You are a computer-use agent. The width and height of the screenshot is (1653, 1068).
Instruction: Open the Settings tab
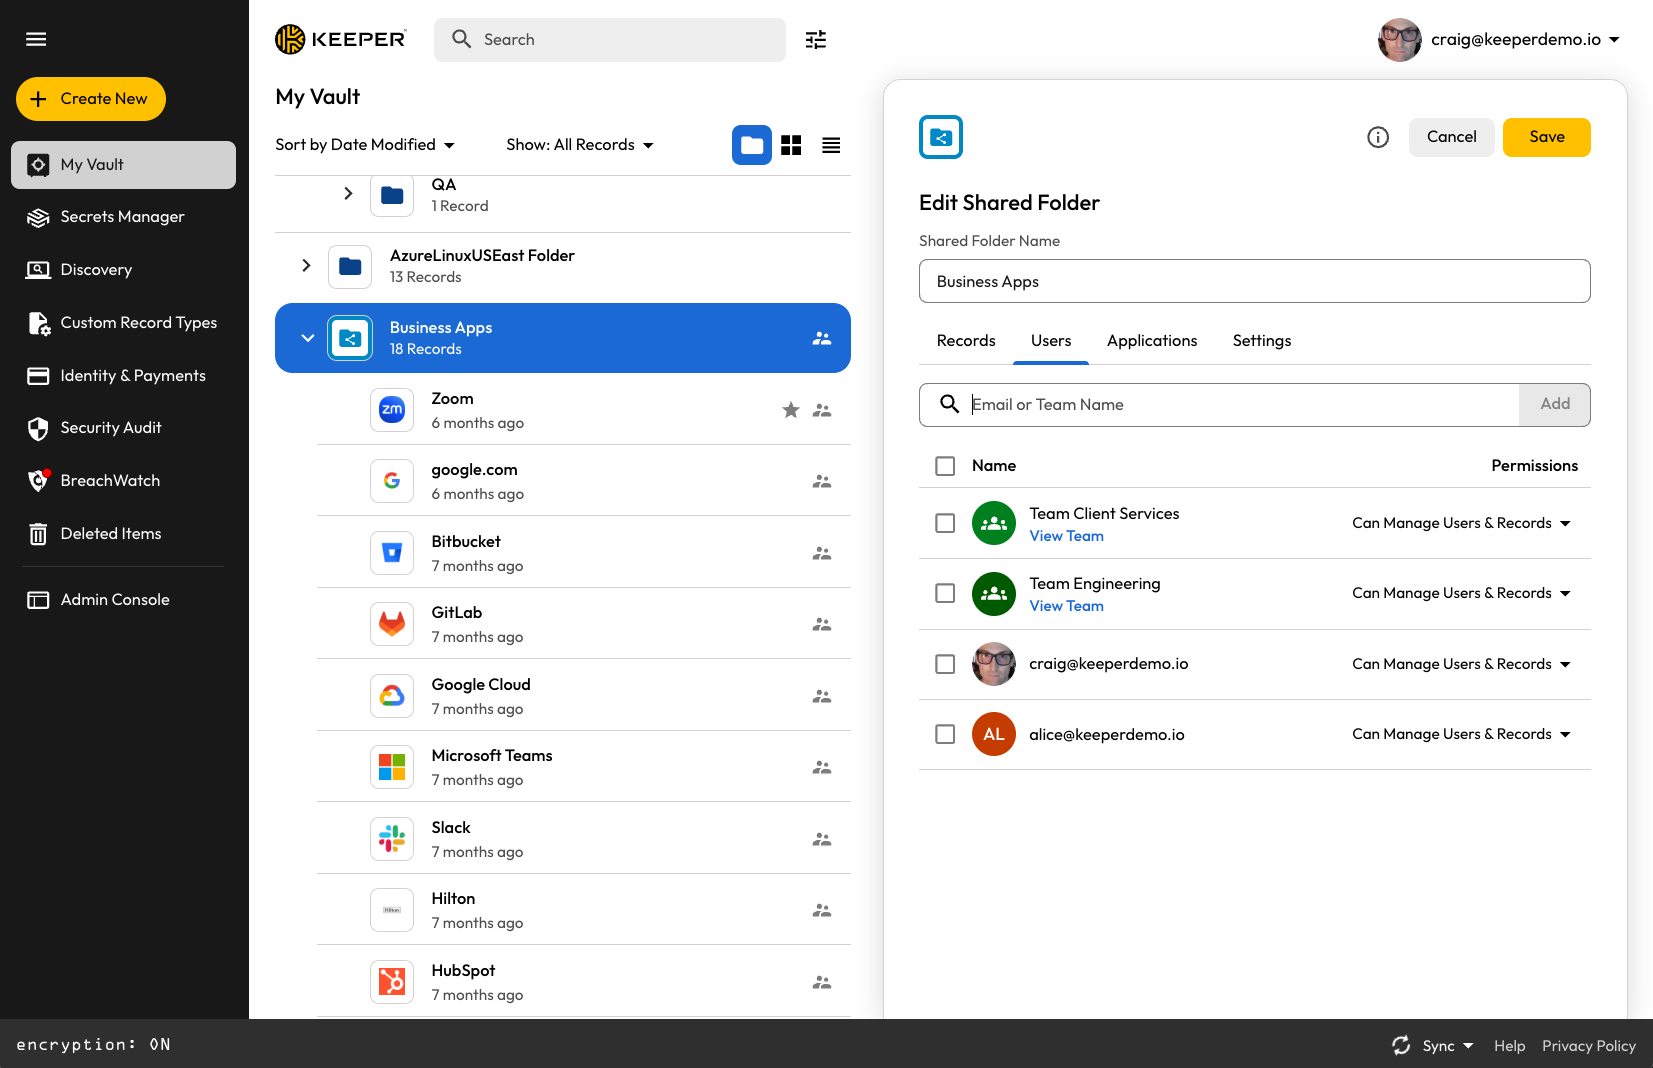(1262, 341)
